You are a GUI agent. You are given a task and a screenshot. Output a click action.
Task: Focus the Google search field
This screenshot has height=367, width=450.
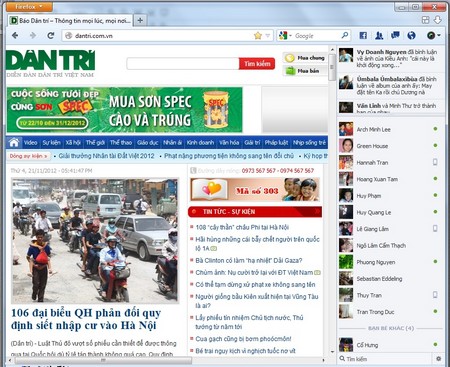pos(315,36)
